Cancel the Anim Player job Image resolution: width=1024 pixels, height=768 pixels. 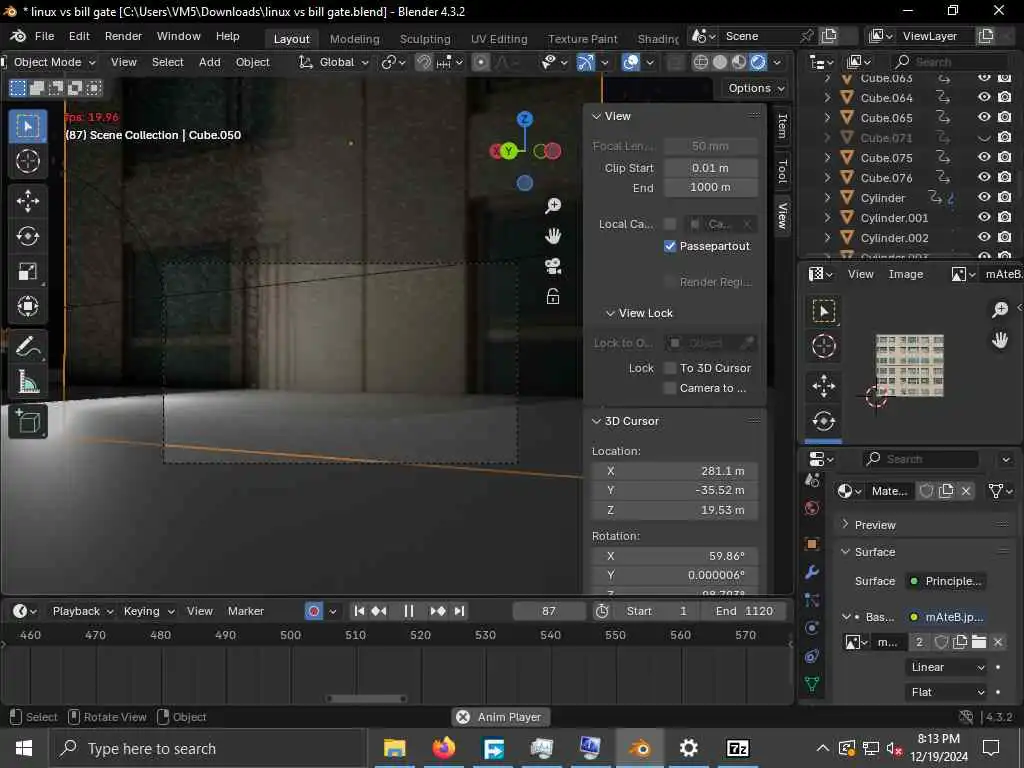coord(463,717)
